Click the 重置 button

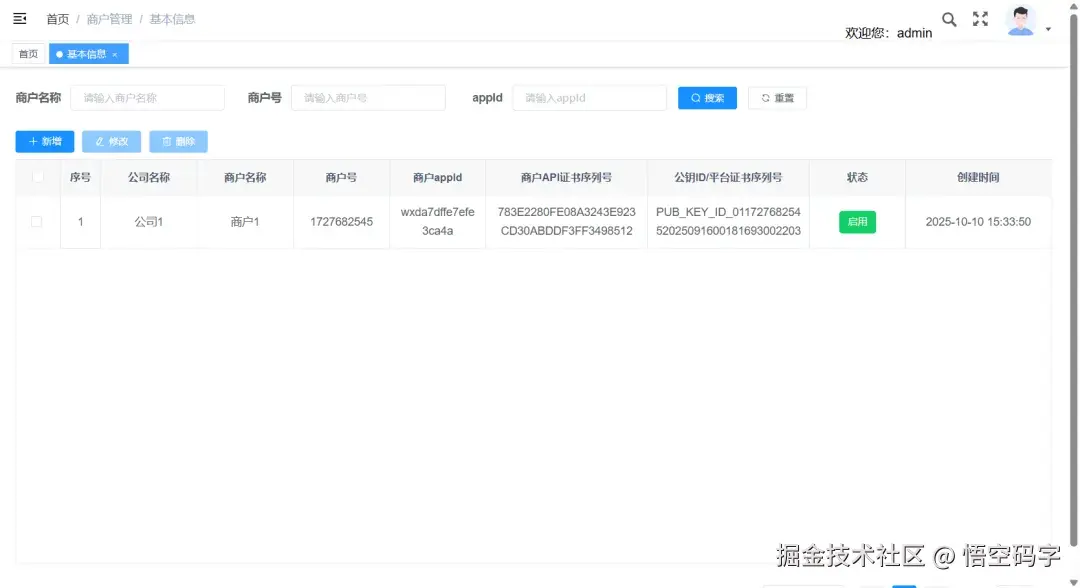tap(777, 98)
